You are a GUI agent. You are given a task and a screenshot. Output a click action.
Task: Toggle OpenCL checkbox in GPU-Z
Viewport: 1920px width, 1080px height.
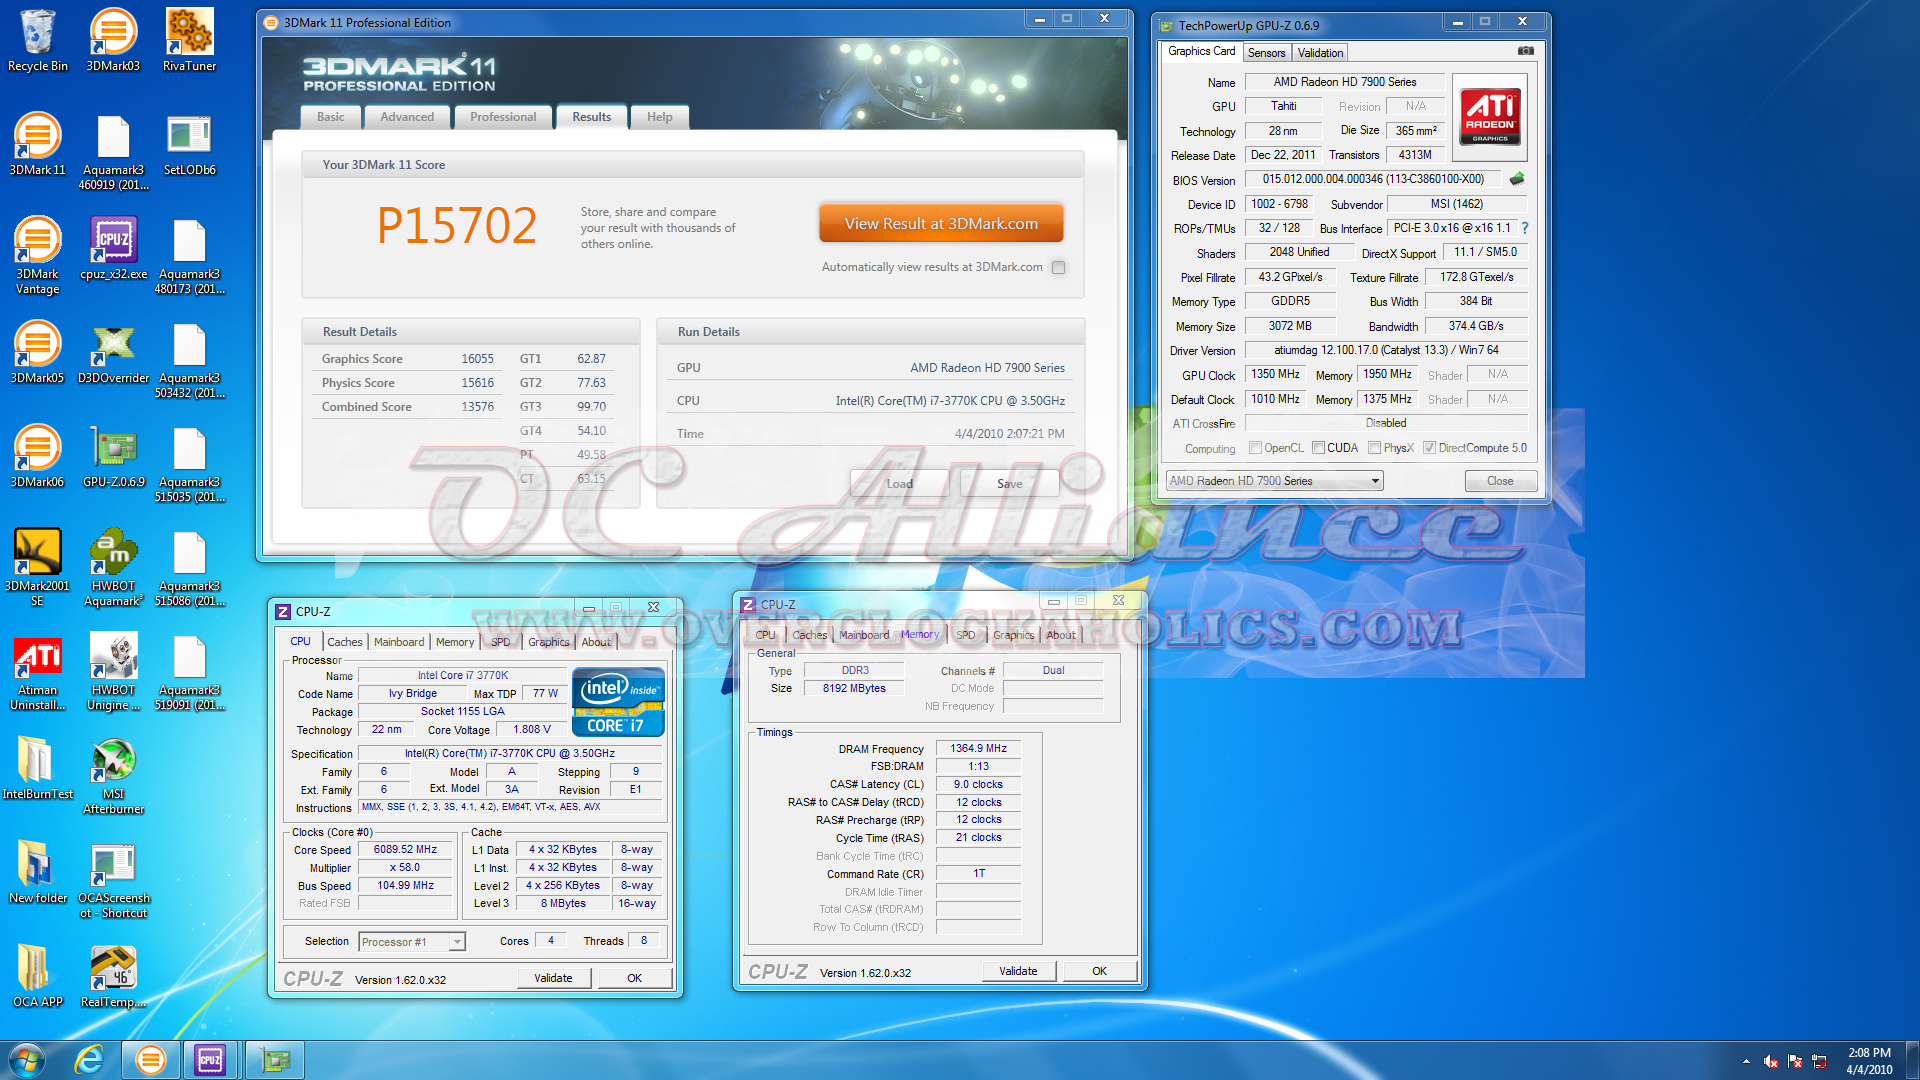(1255, 448)
